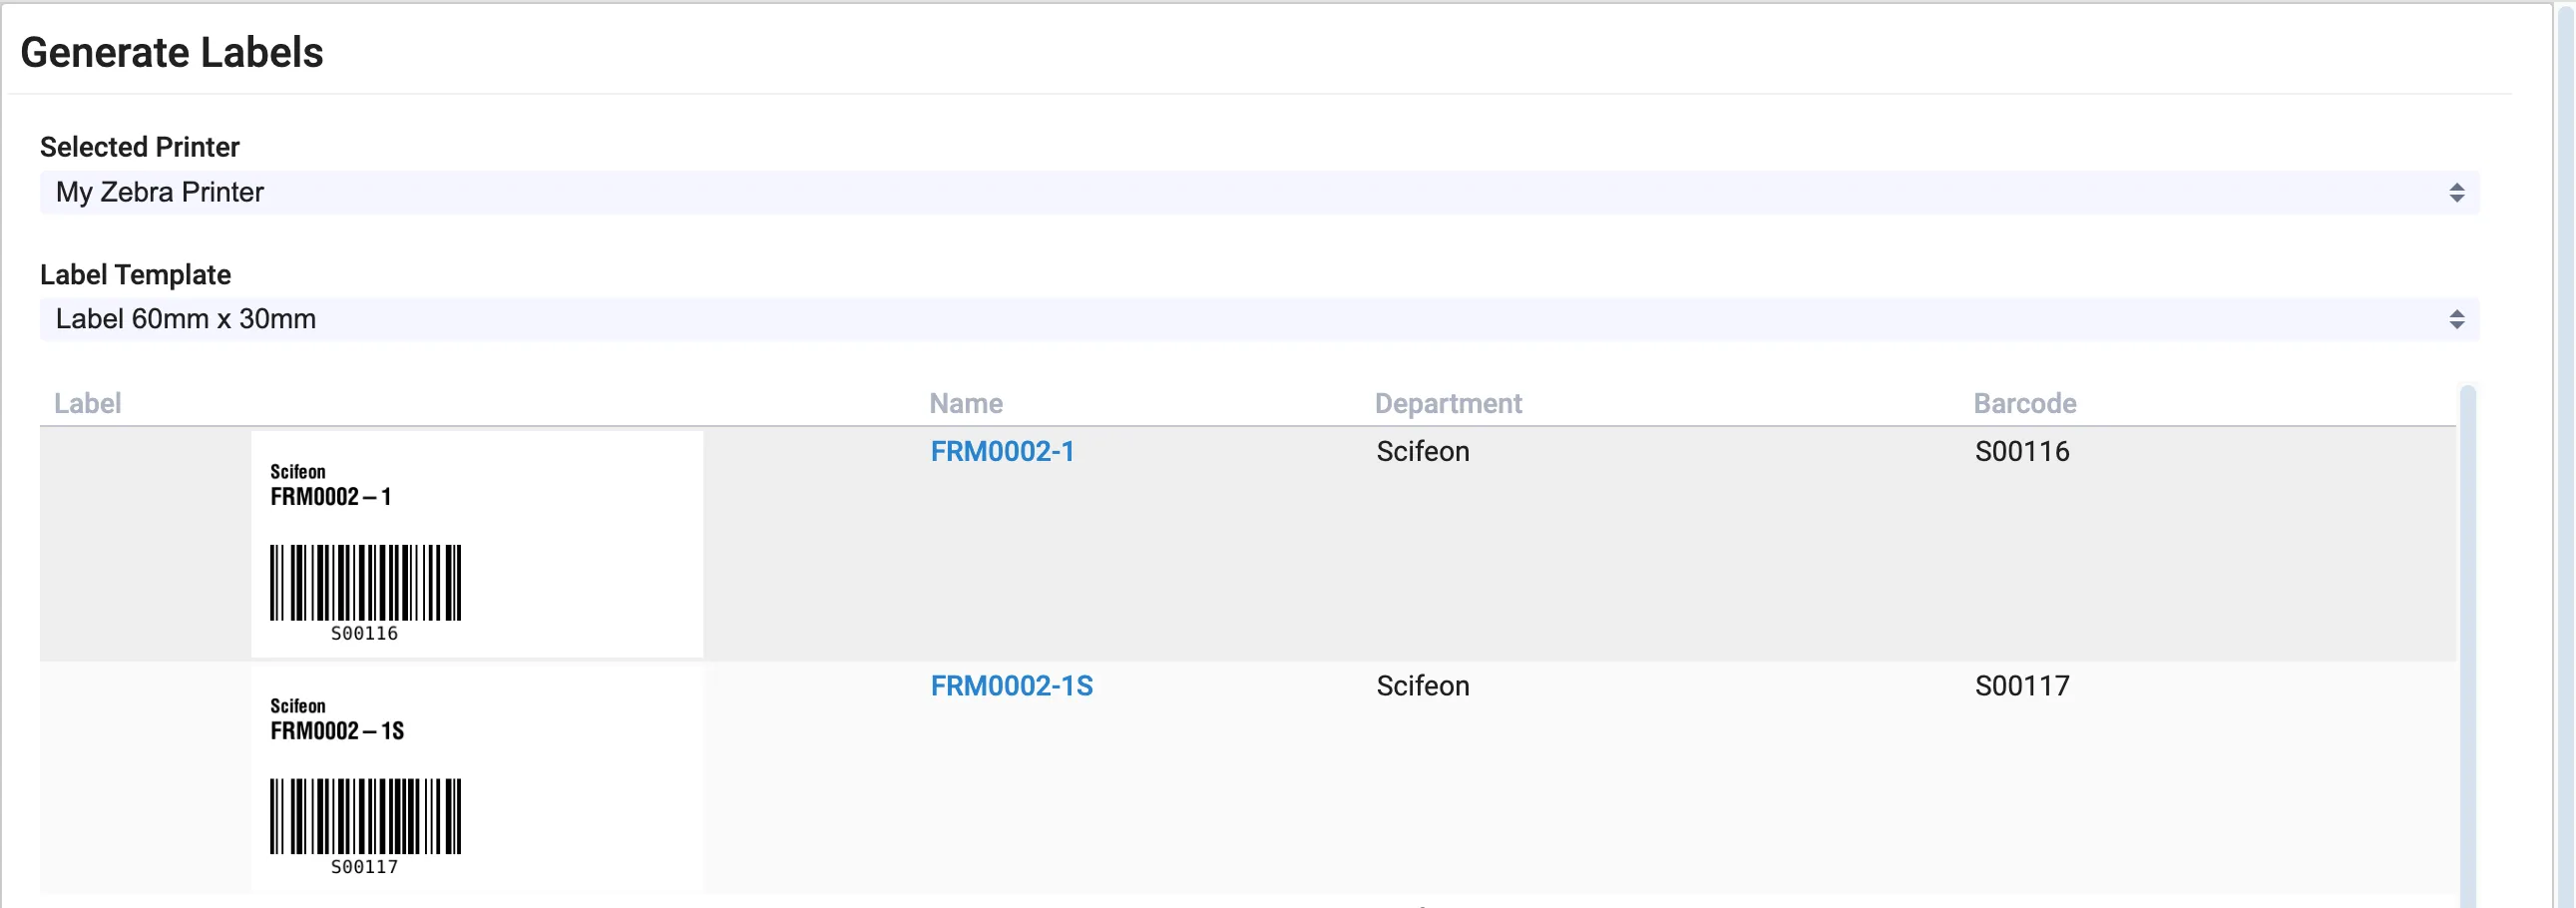Open the FRM0002-1S link
The height and width of the screenshot is (908, 2576).
1011,686
